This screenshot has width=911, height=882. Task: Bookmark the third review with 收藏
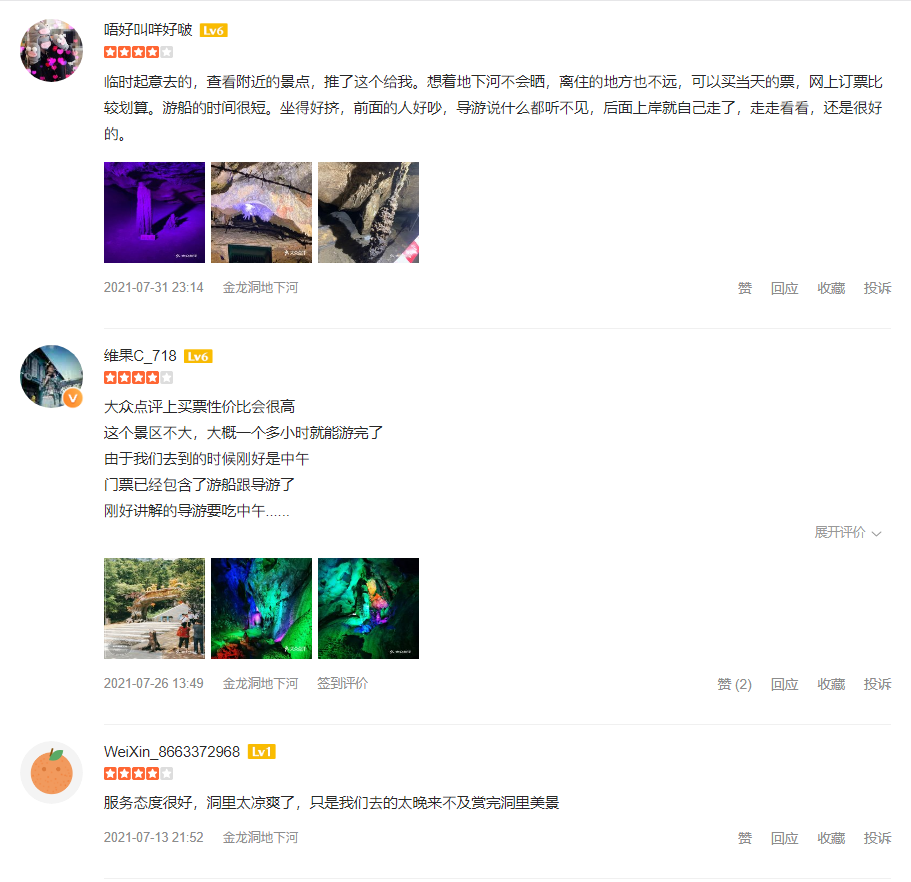(x=831, y=838)
